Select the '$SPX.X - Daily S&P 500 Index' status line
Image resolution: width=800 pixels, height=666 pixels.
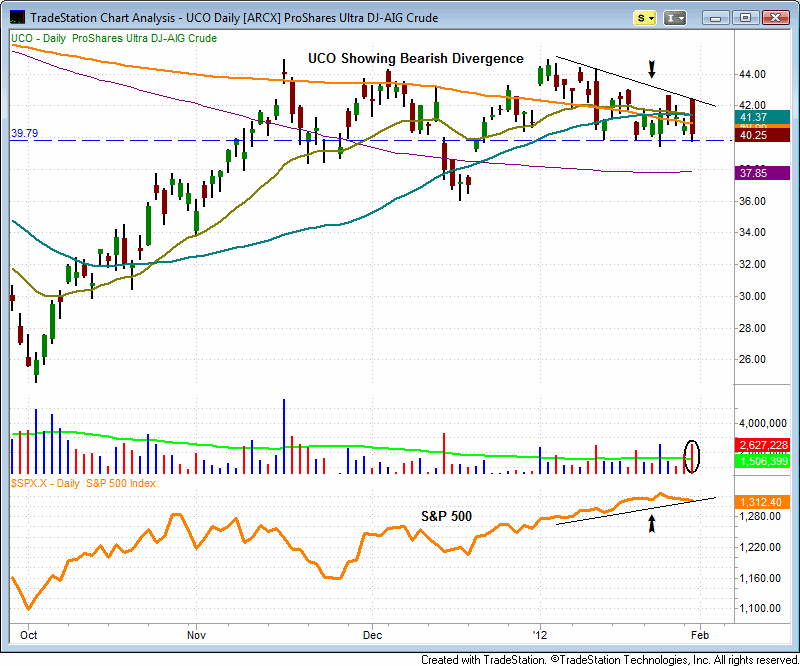(83, 483)
